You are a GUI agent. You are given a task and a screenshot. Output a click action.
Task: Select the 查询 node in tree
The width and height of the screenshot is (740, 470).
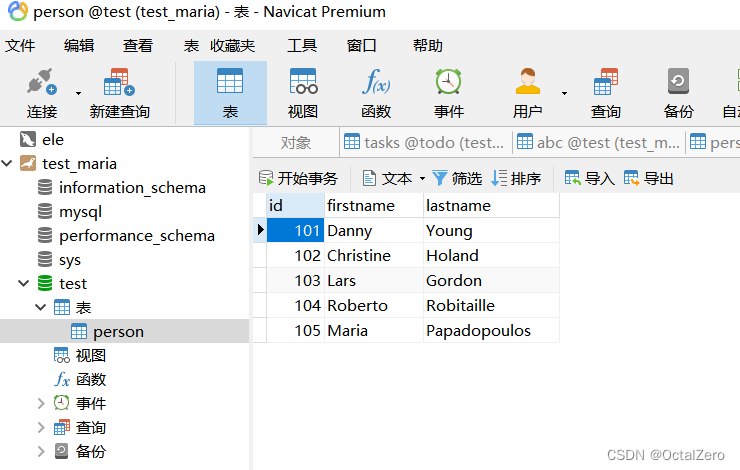(91, 428)
